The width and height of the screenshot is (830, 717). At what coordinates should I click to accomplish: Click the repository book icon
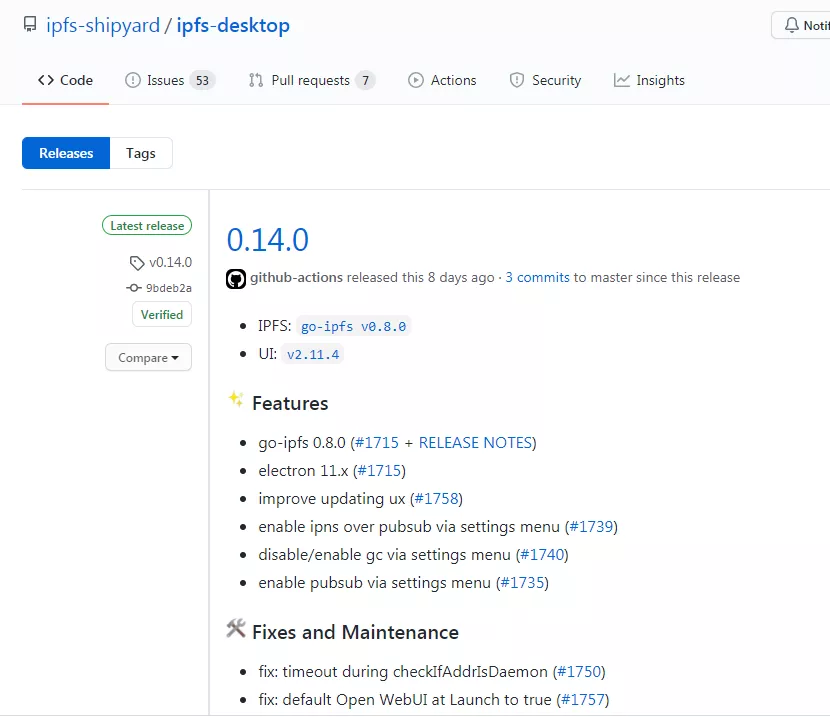[x=30, y=24]
